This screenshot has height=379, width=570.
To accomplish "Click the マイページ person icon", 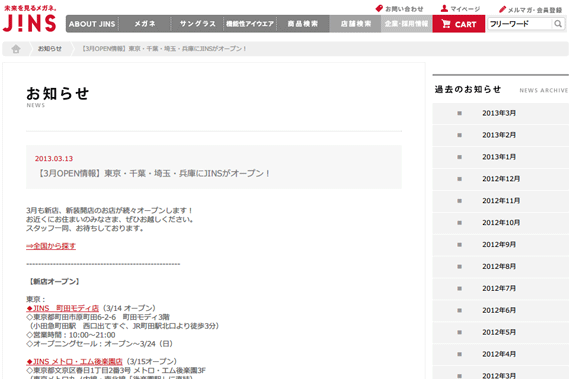I will click(x=444, y=8).
